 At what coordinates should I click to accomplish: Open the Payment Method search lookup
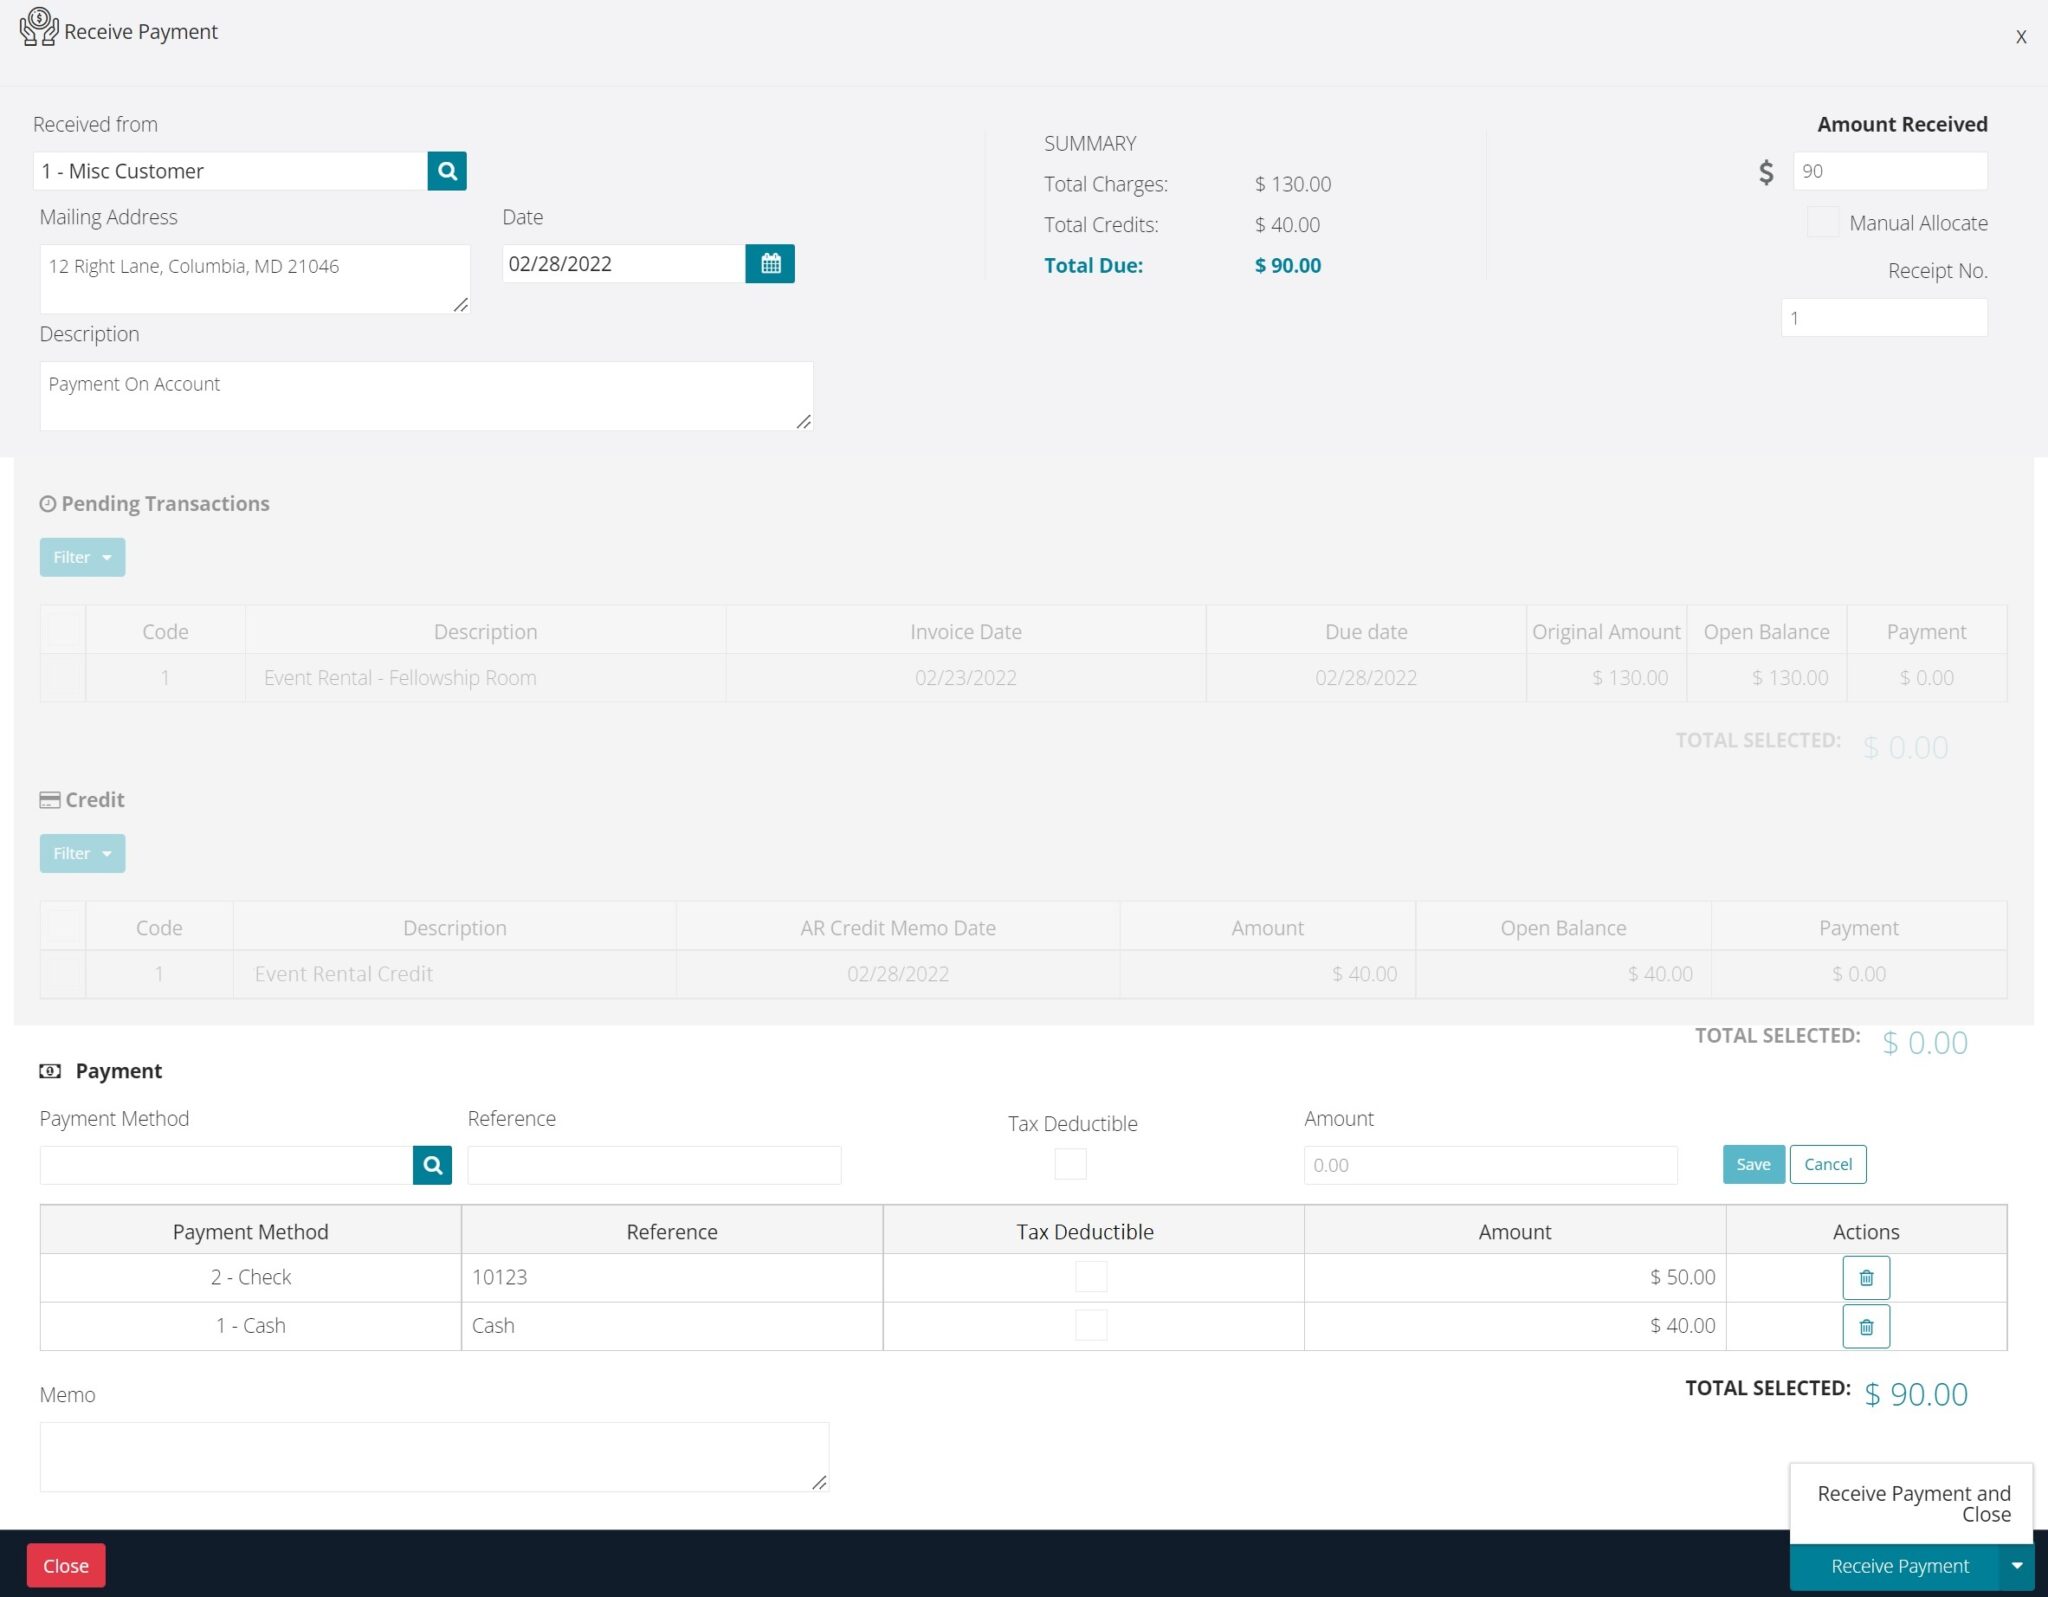point(431,1164)
